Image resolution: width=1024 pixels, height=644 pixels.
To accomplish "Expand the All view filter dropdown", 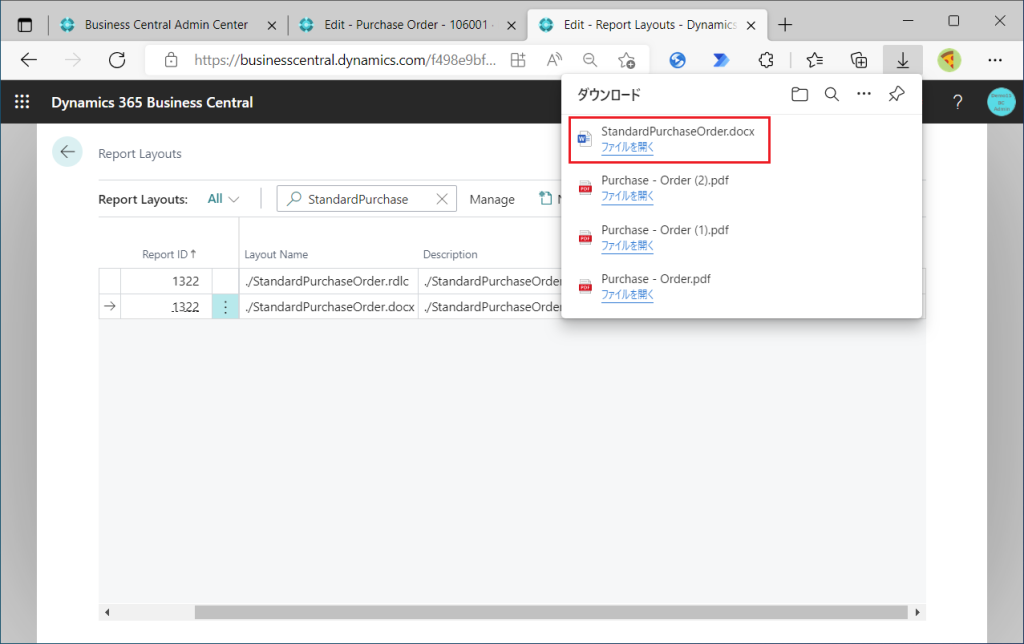I will tap(223, 199).
